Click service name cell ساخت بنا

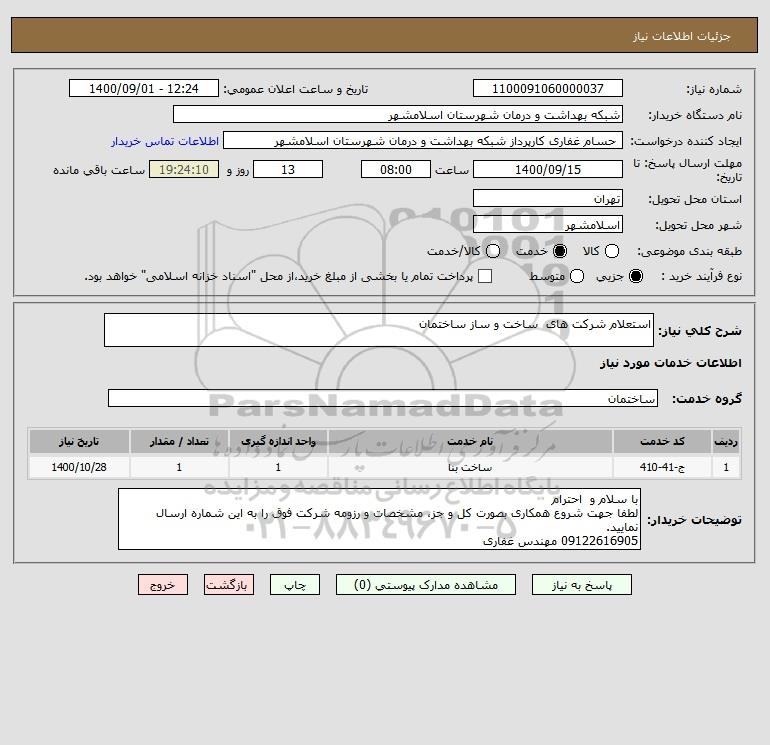pyautogui.click(x=470, y=467)
